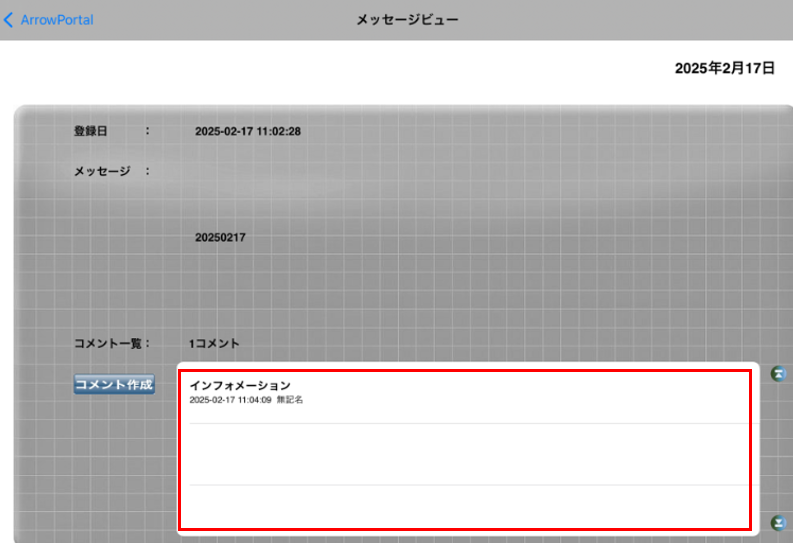Image resolution: width=793 pixels, height=543 pixels.
Task: Jump to bottom of comment list
Action: [x=779, y=522]
